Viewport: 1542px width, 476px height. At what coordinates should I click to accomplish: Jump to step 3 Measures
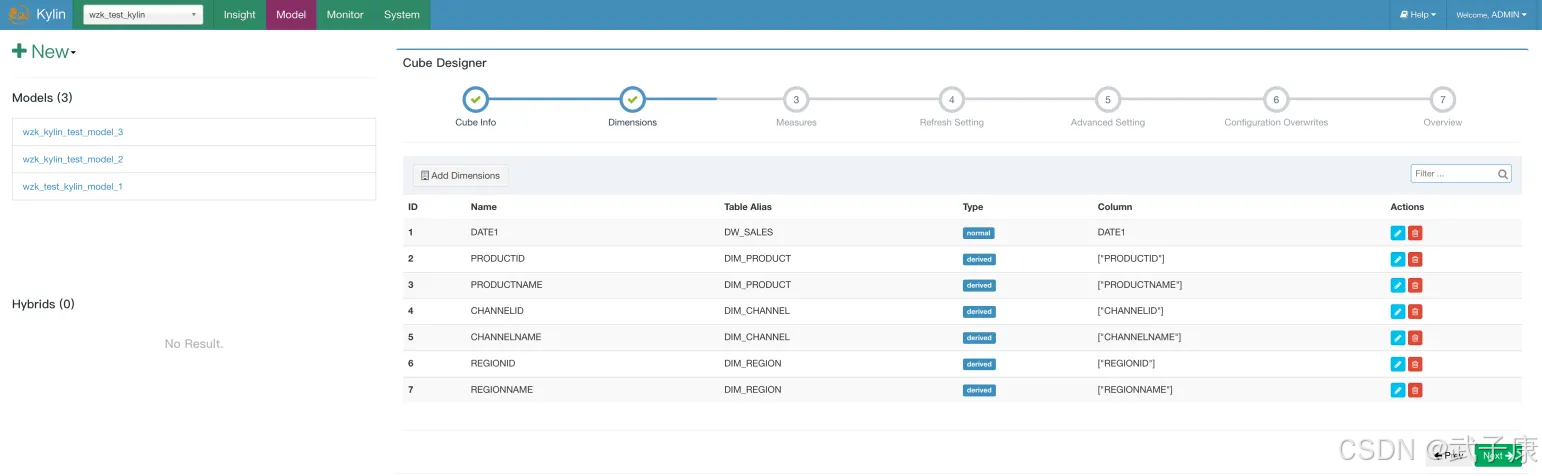coord(796,100)
